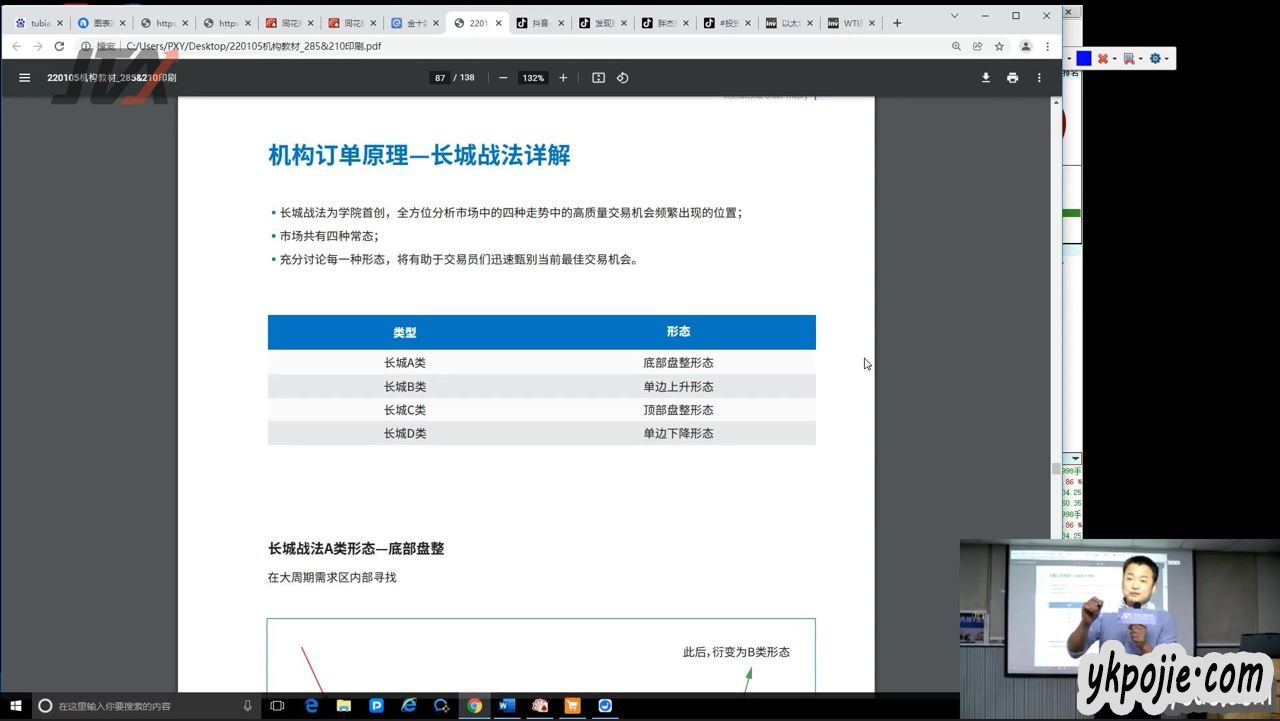Open a new browser tab
This screenshot has width=1280, height=721.
tap(897, 23)
